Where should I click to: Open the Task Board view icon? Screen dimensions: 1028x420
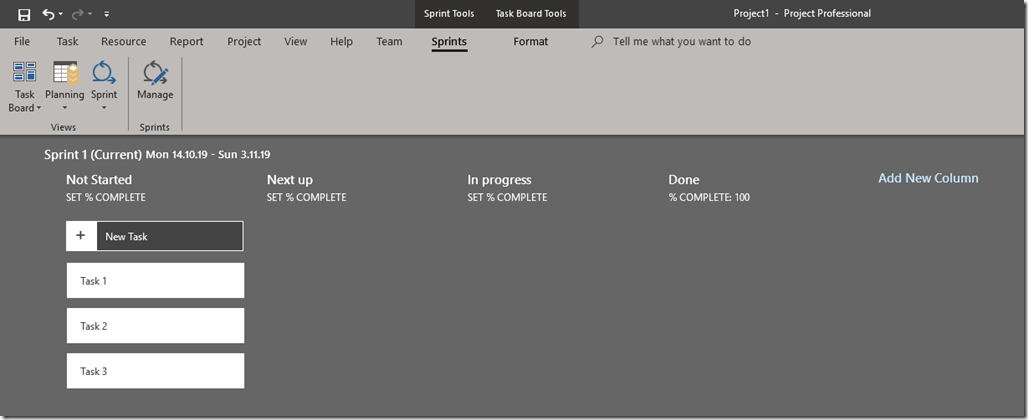coord(24,73)
